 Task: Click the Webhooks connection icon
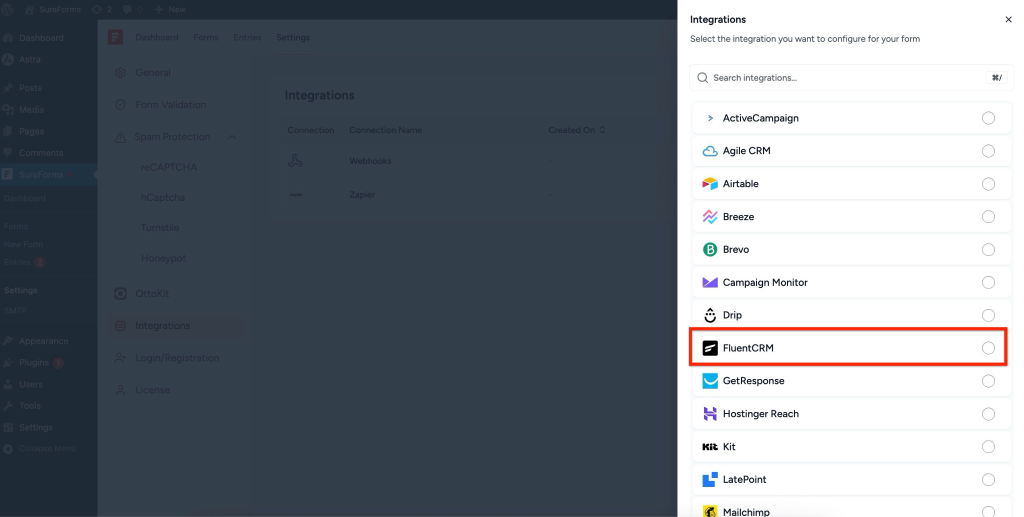295,161
